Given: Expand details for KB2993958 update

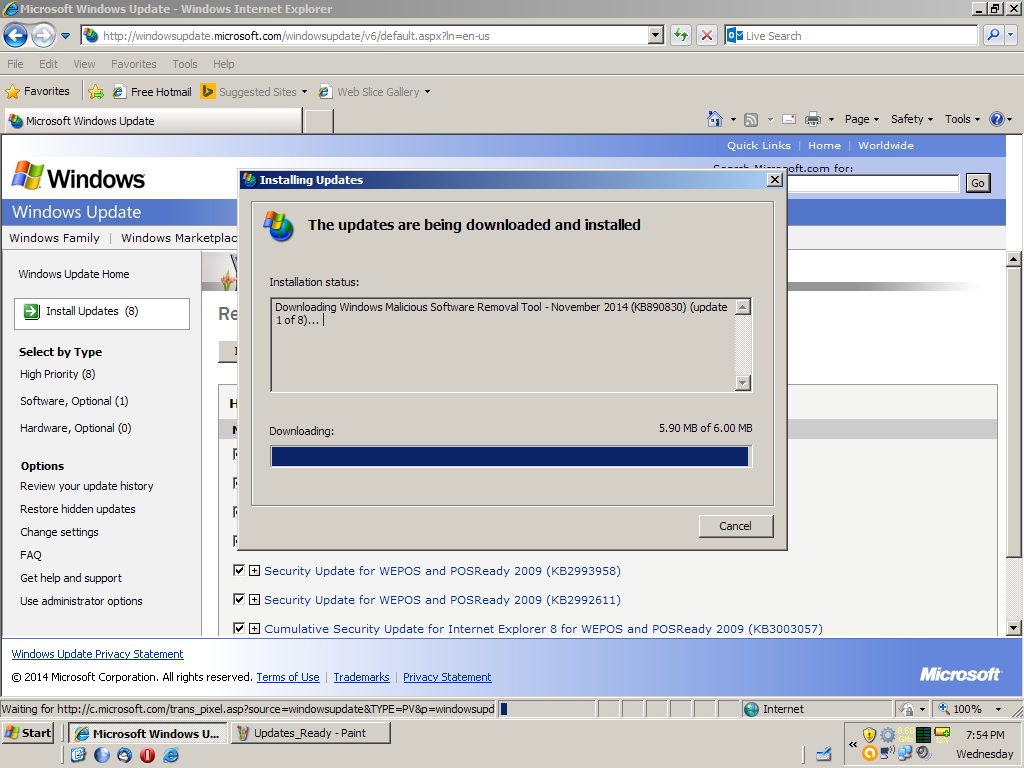Looking at the screenshot, I should point(255,571).
